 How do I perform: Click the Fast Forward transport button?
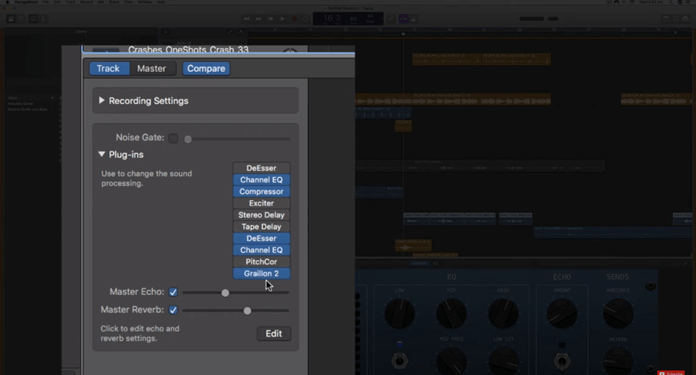(x=258, y=19)
